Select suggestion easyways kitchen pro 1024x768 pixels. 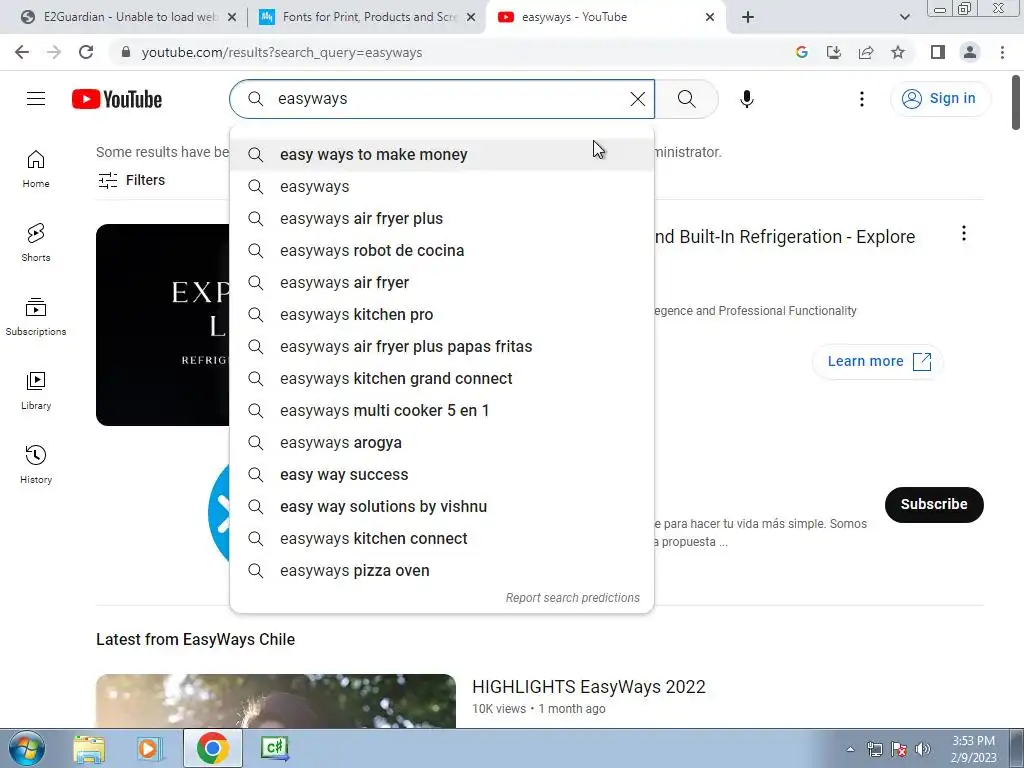point(442,315)
